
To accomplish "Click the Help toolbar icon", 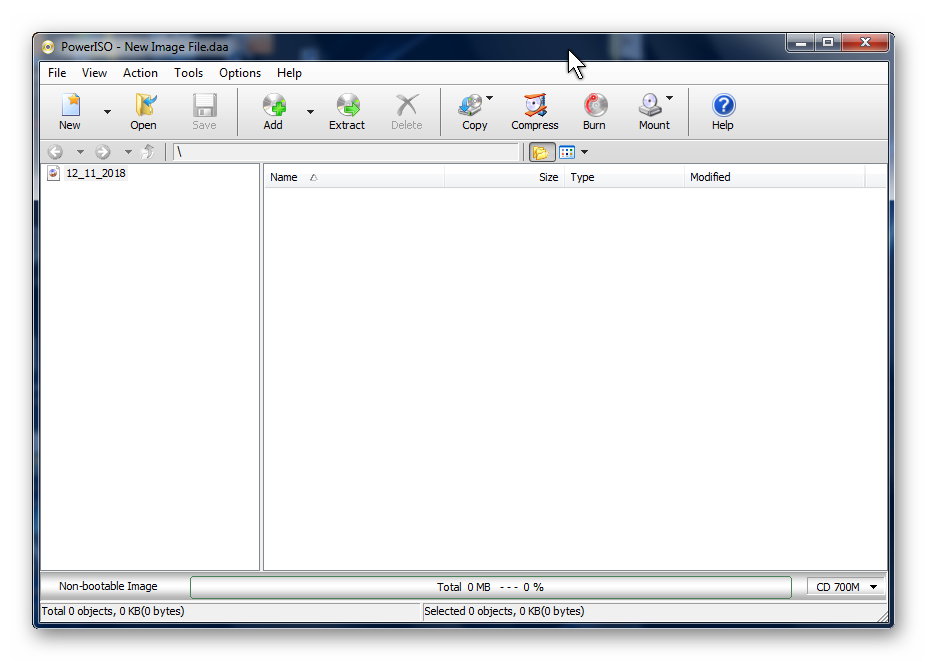I will [723, 105].
